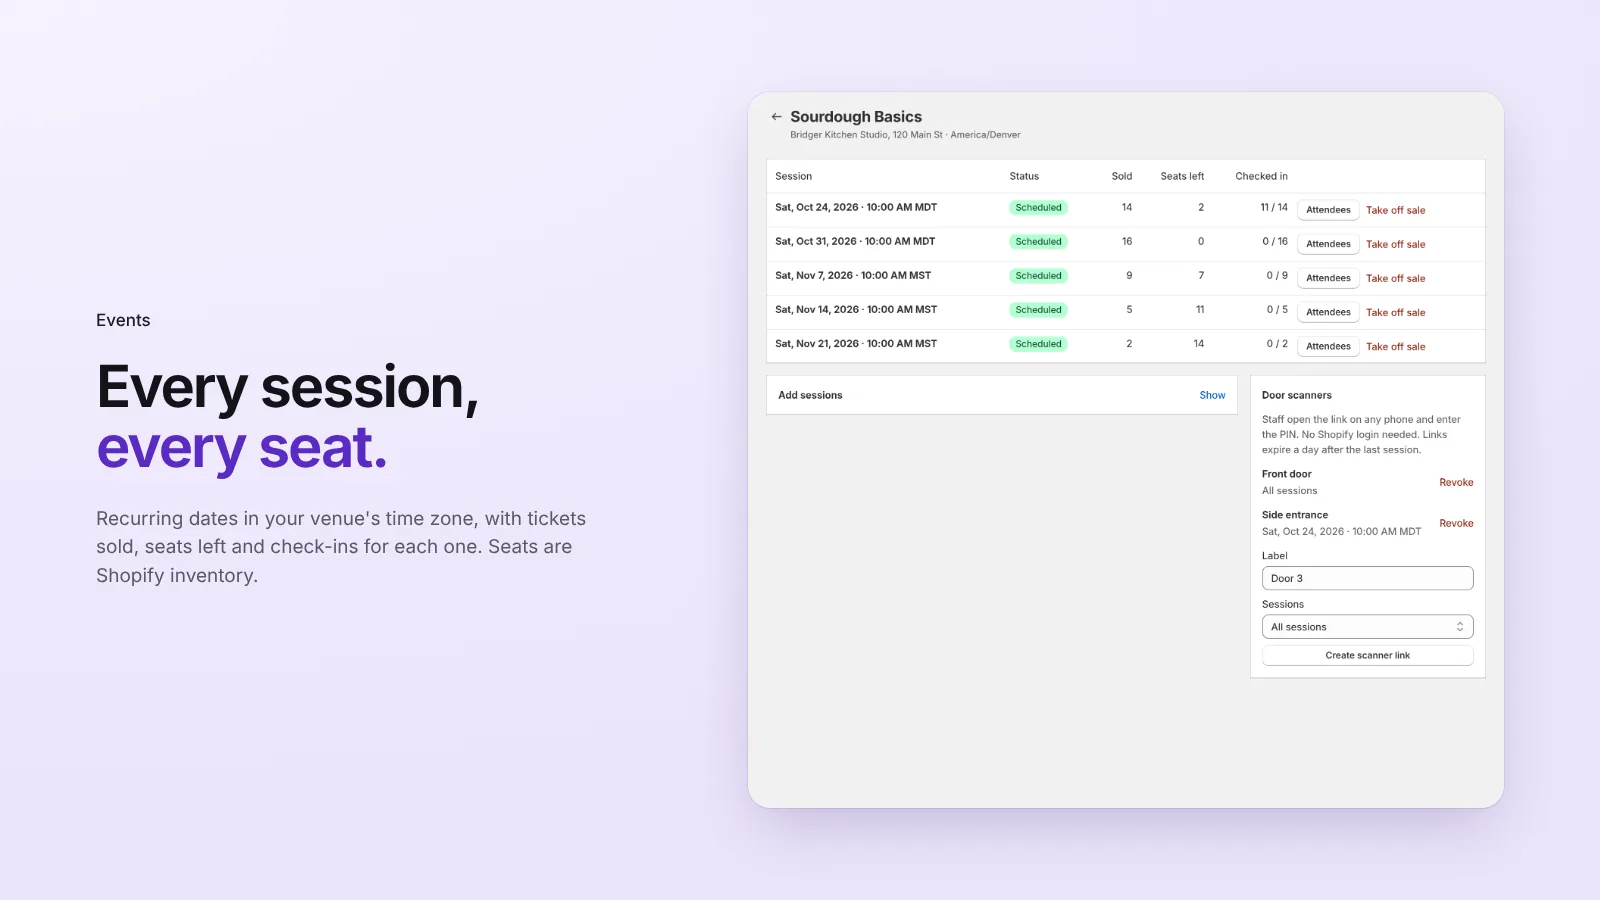
Task: Click the '0 / 16' checked-in value
Action: pos(1275,241)
